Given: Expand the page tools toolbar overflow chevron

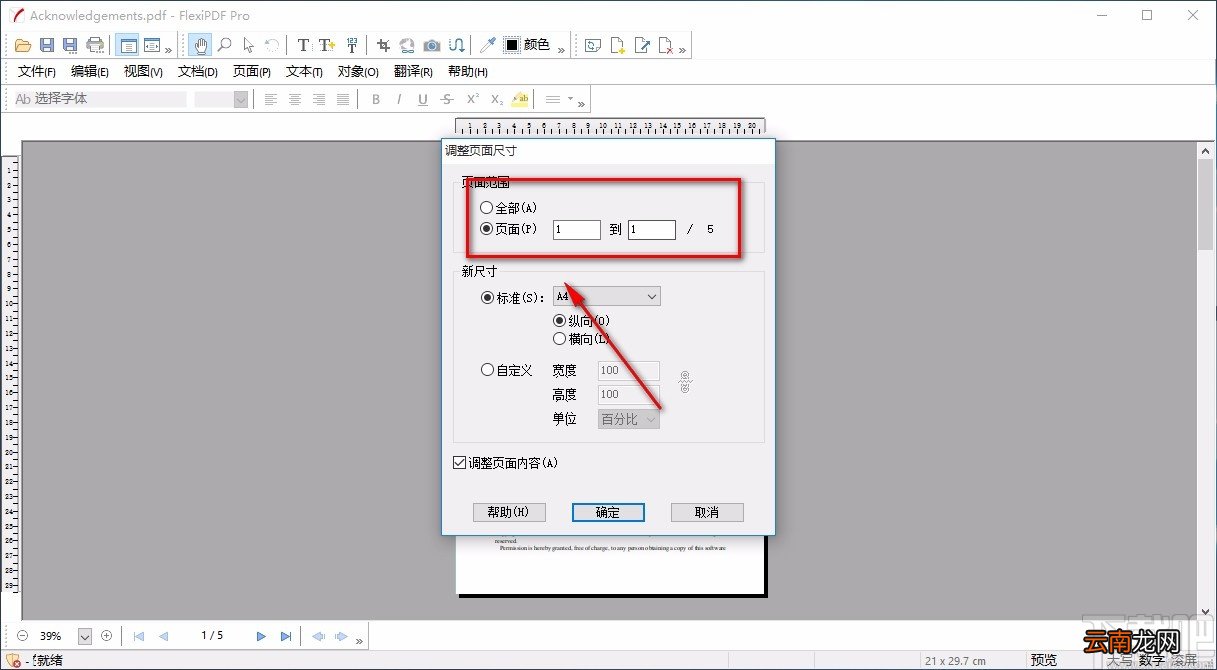Looking at the screenshot, I should click(682, 49).
